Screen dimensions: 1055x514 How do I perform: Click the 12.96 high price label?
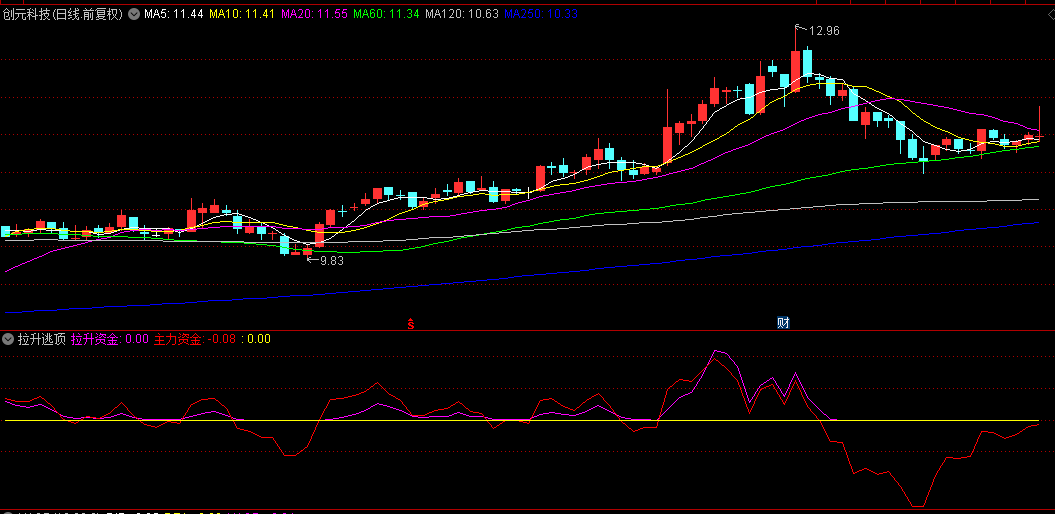pos(824,30)
